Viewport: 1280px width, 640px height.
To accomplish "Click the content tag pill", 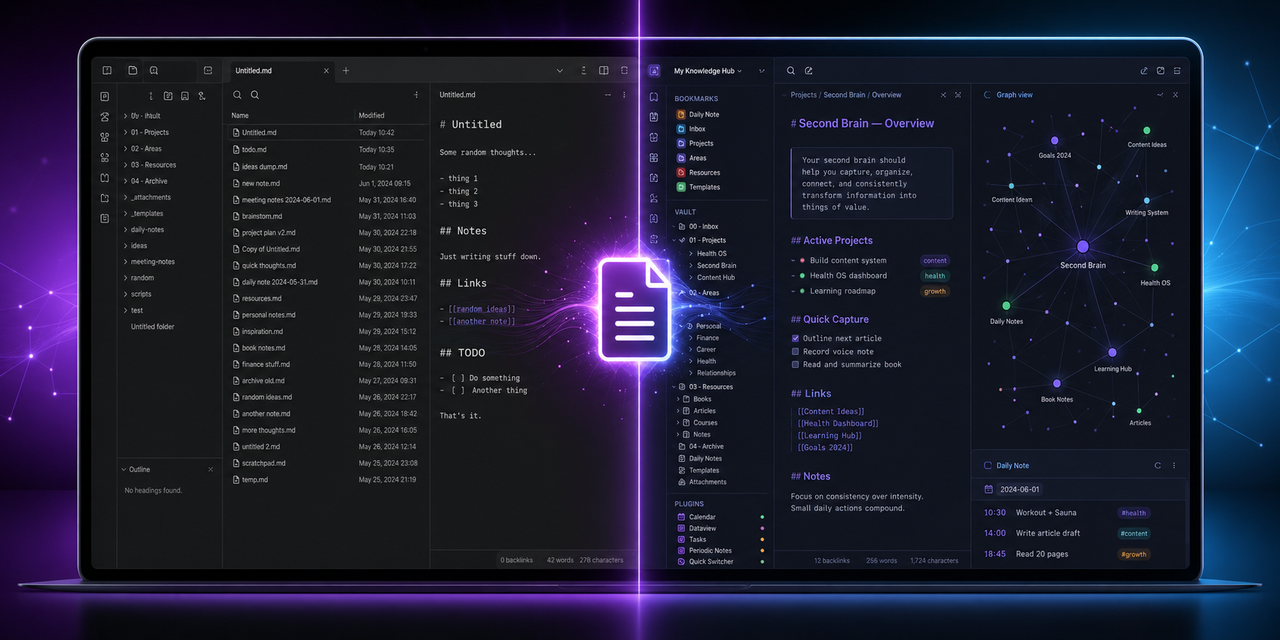I will point(935,261).
